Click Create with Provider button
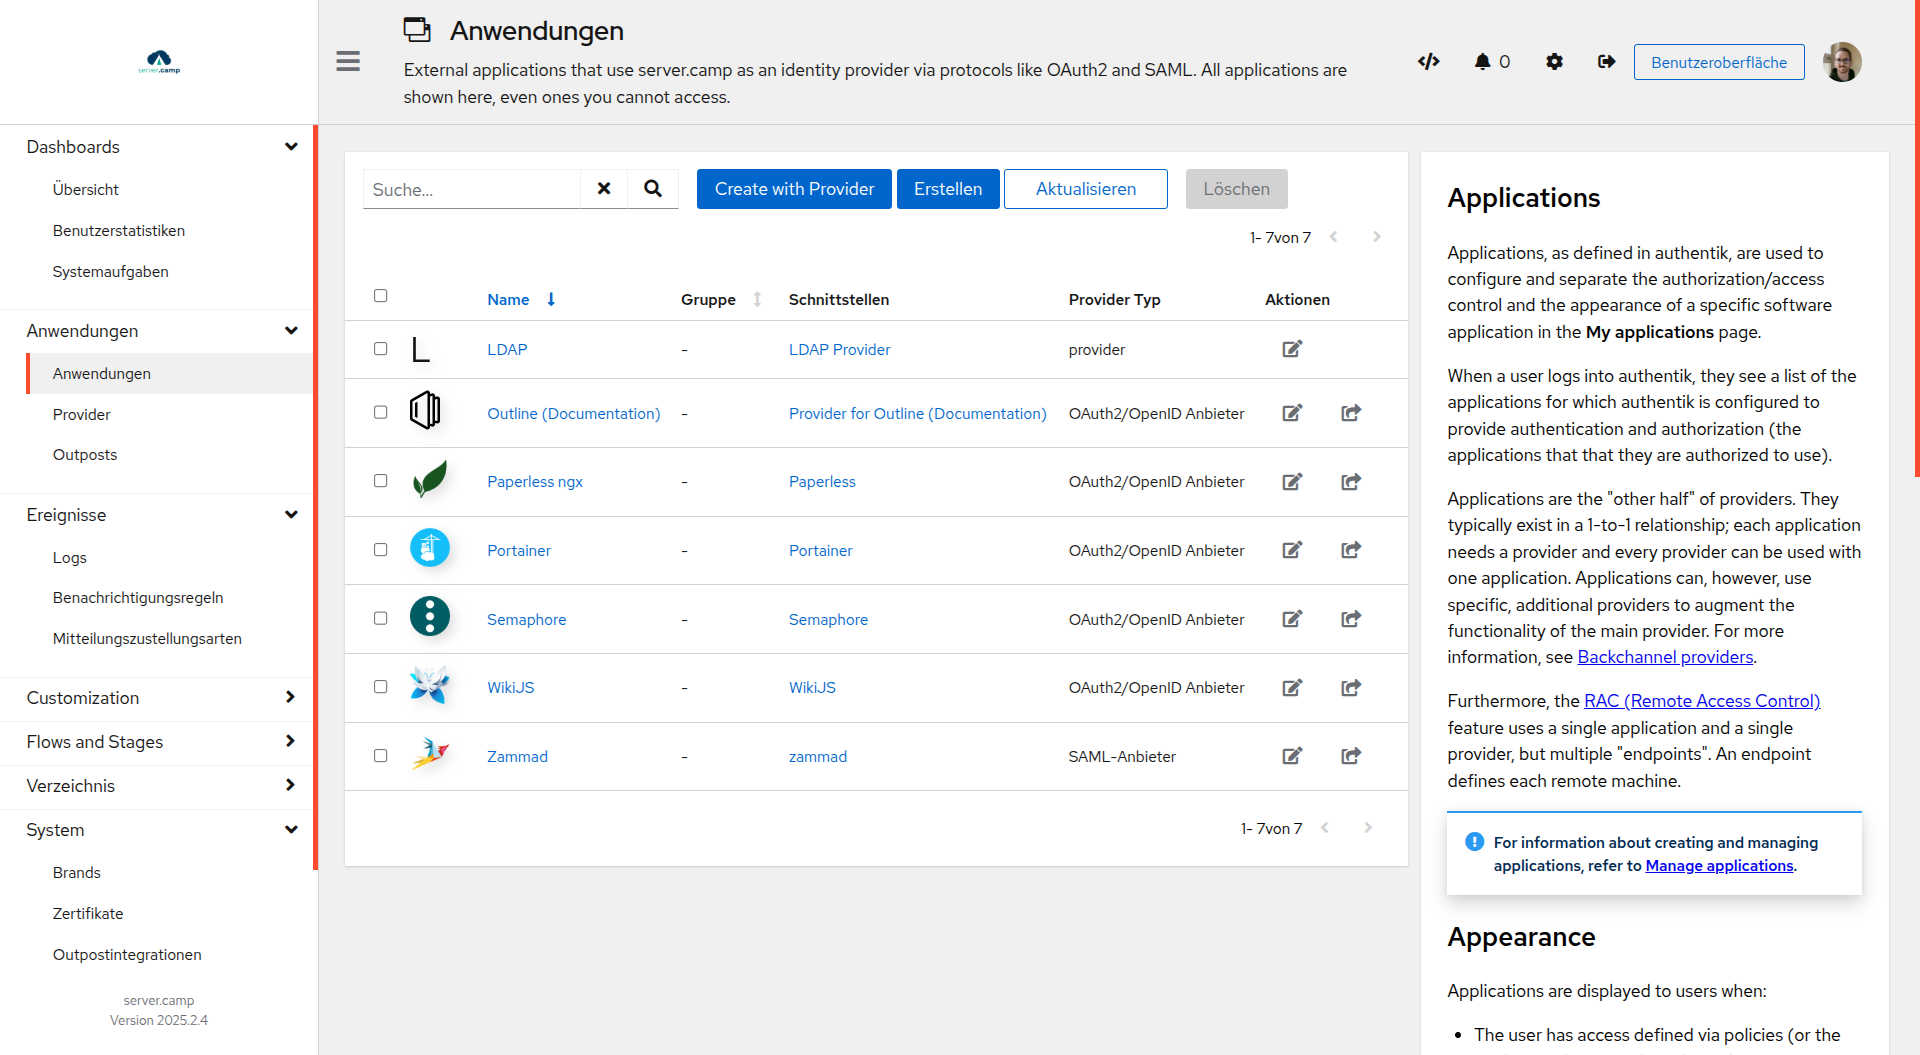The width and height of the screenshot is (1920, 1055). coord(794,189)
